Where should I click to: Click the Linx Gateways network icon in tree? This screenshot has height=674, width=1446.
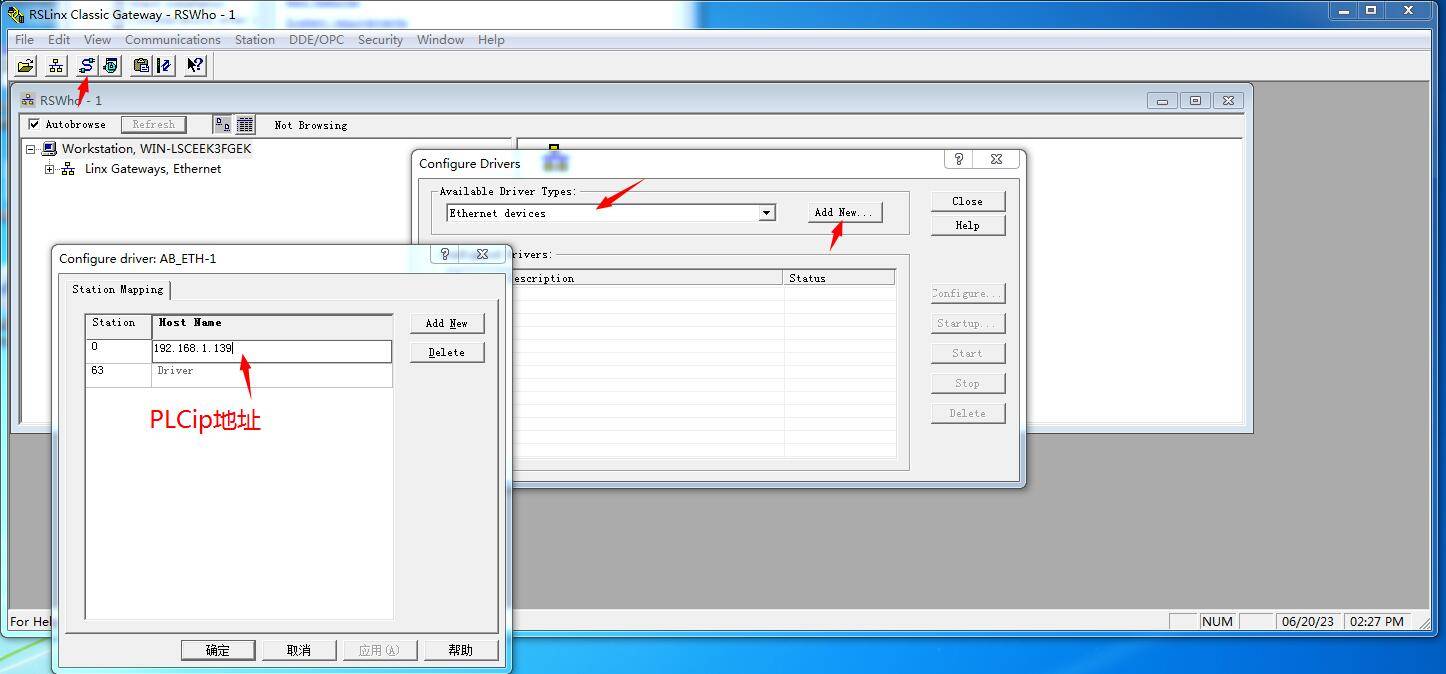click(68, 169)
